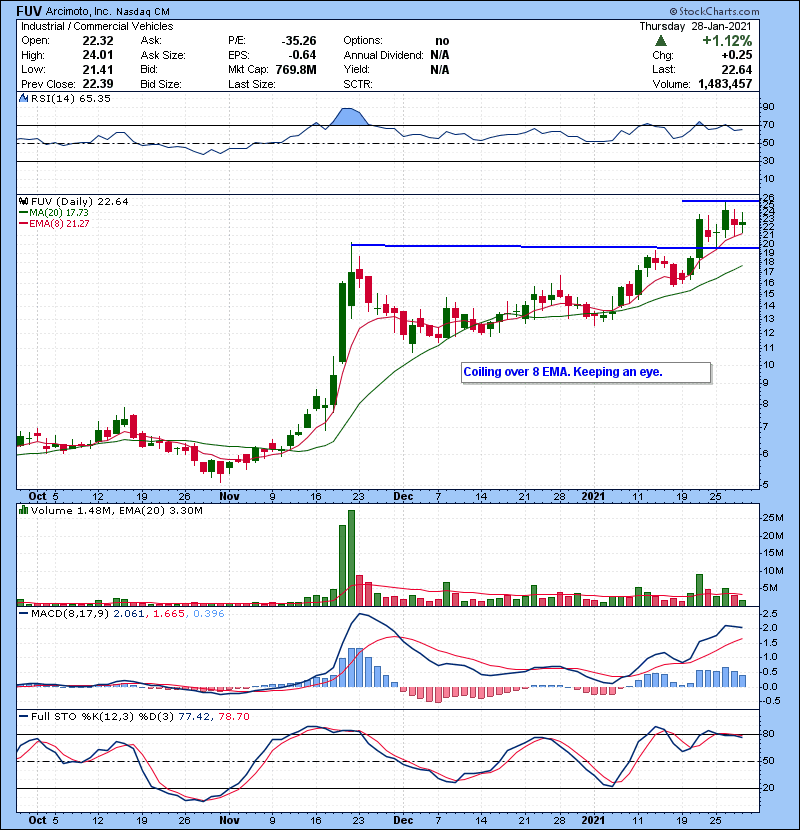Viewport: 800px width, 830px height.
Task: Click the 'Coiling over 8 EMA' annotation box
Action: pos(586,372)
